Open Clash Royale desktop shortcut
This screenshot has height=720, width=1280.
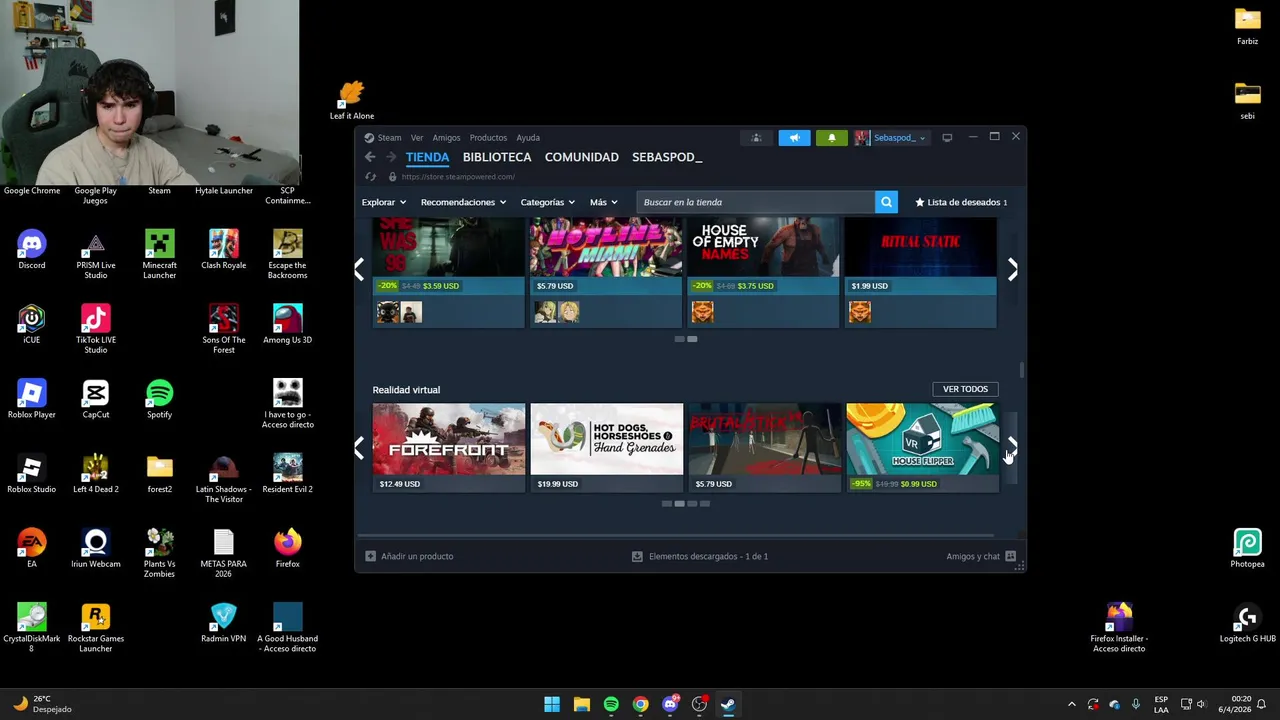(x=224, y=249)
